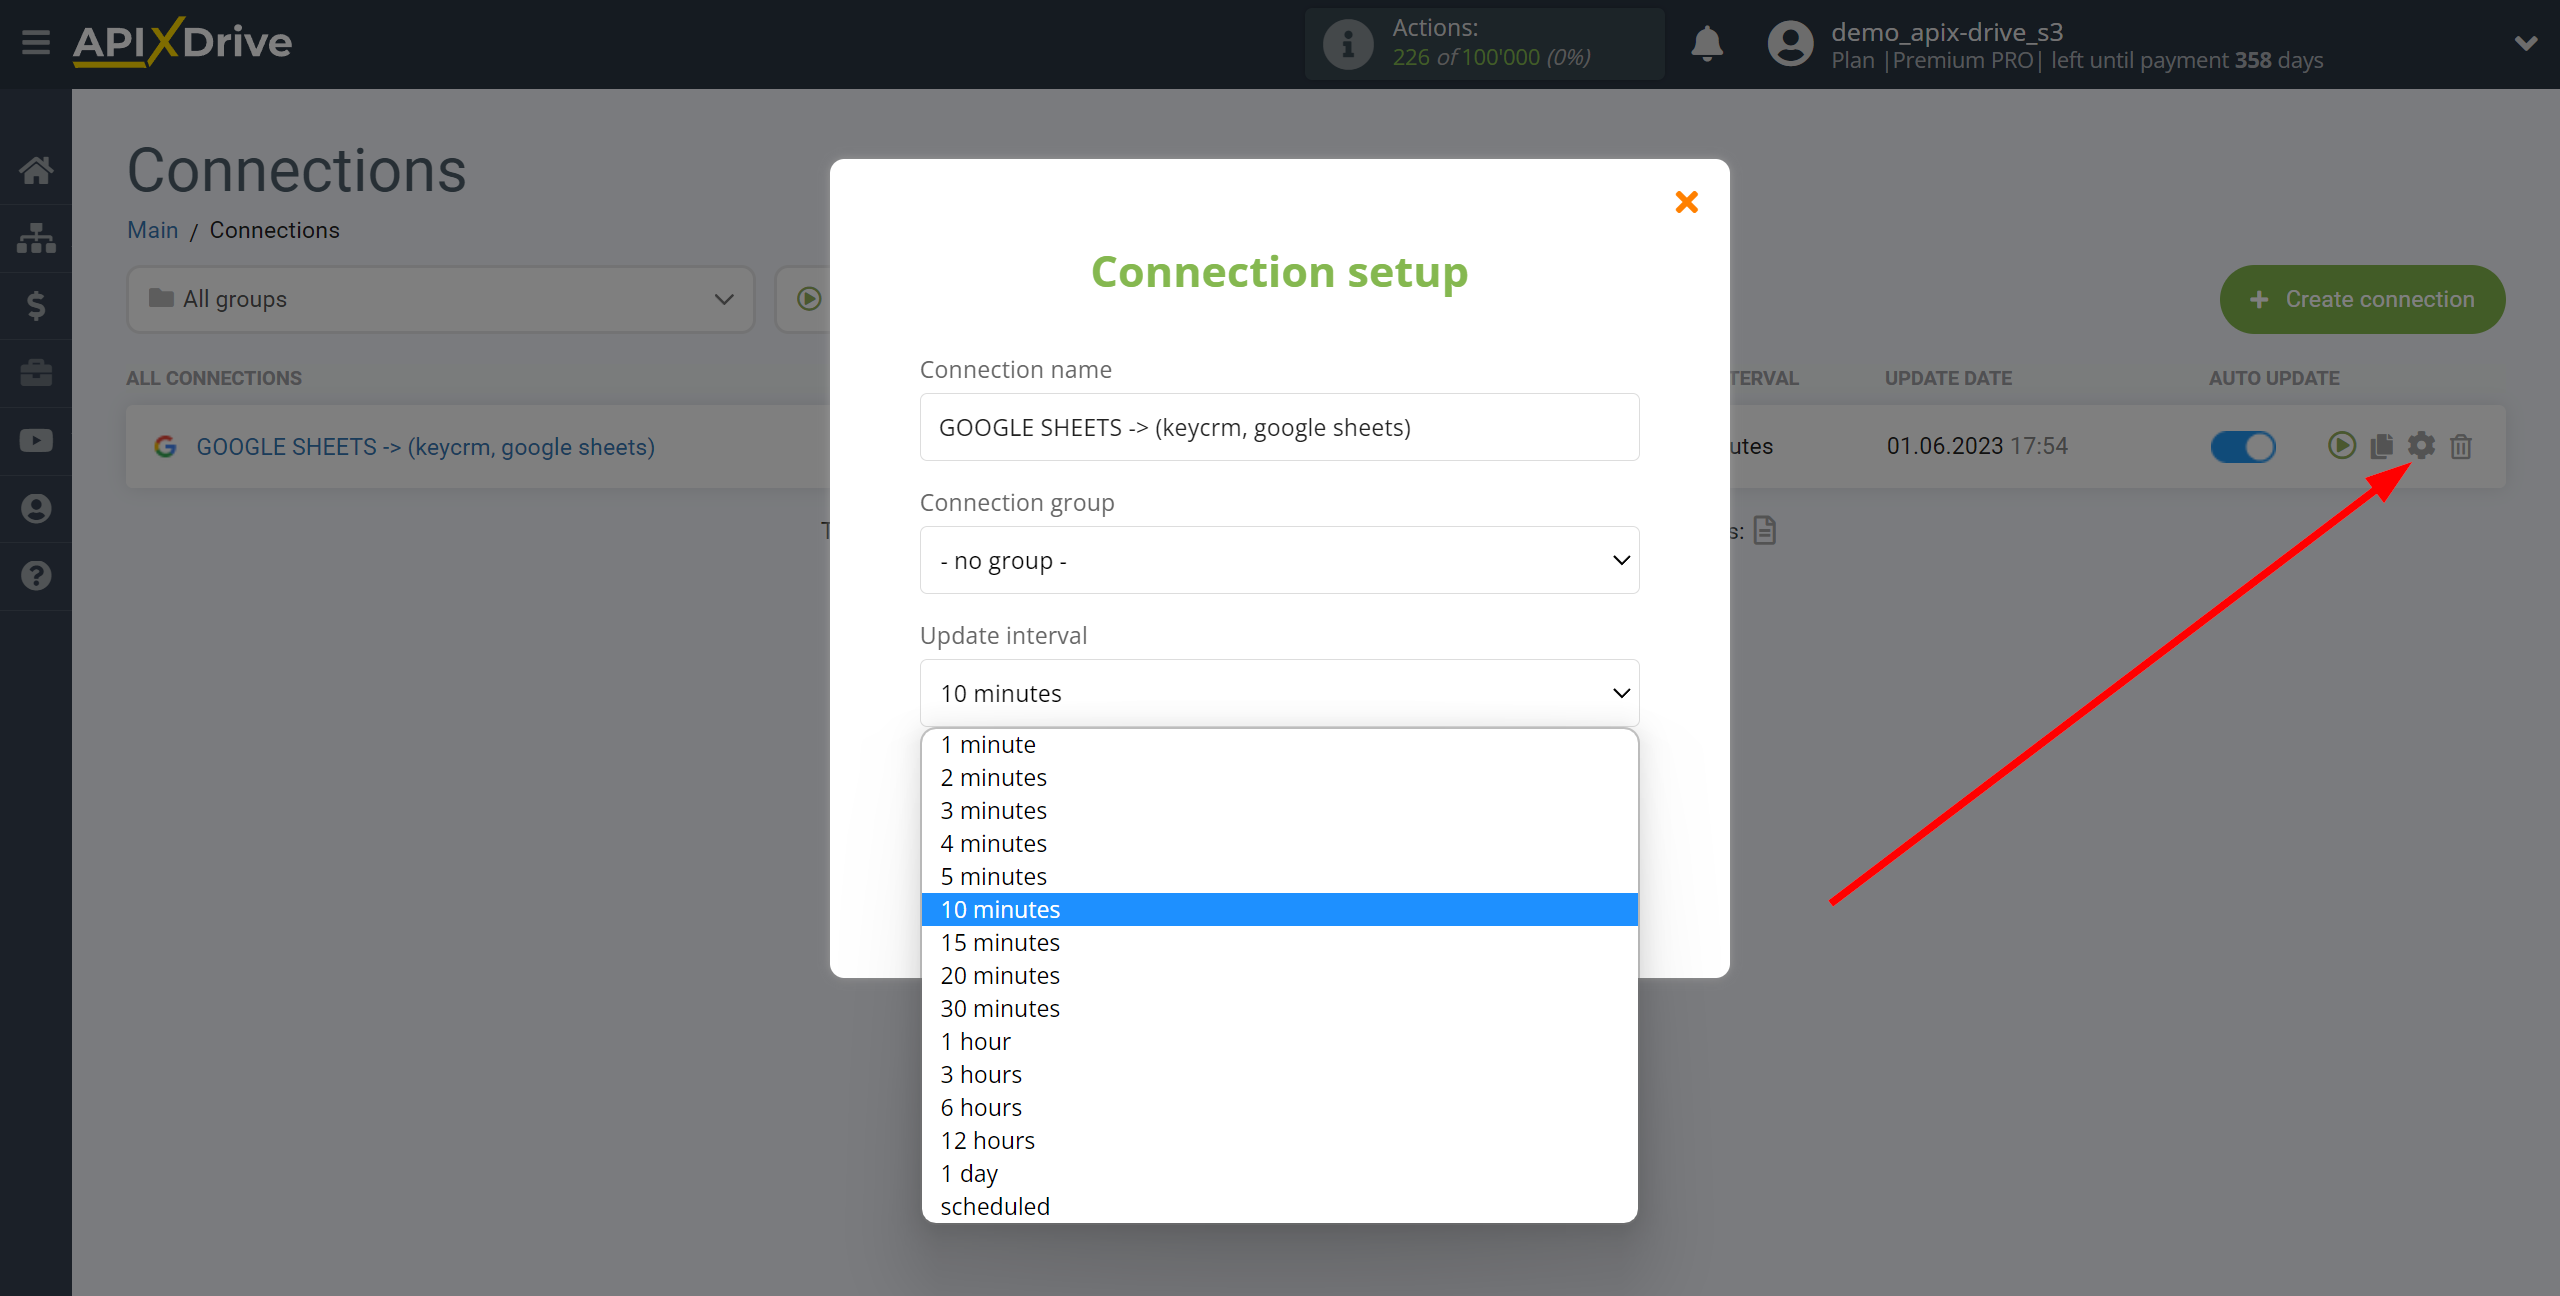This screenshot has width=2560, height=1296.
Task: Select the Update interval dropdown
Action: (1281, 691)
